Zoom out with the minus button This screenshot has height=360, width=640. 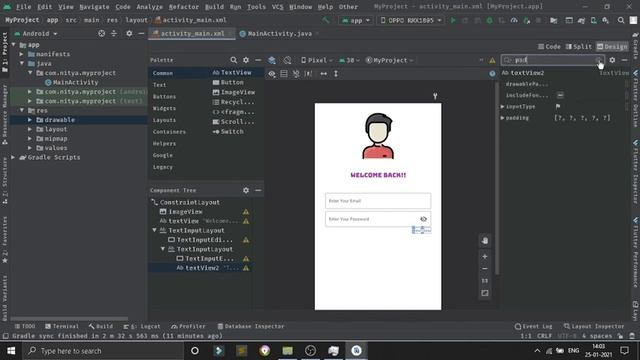[x=485, y=269]
